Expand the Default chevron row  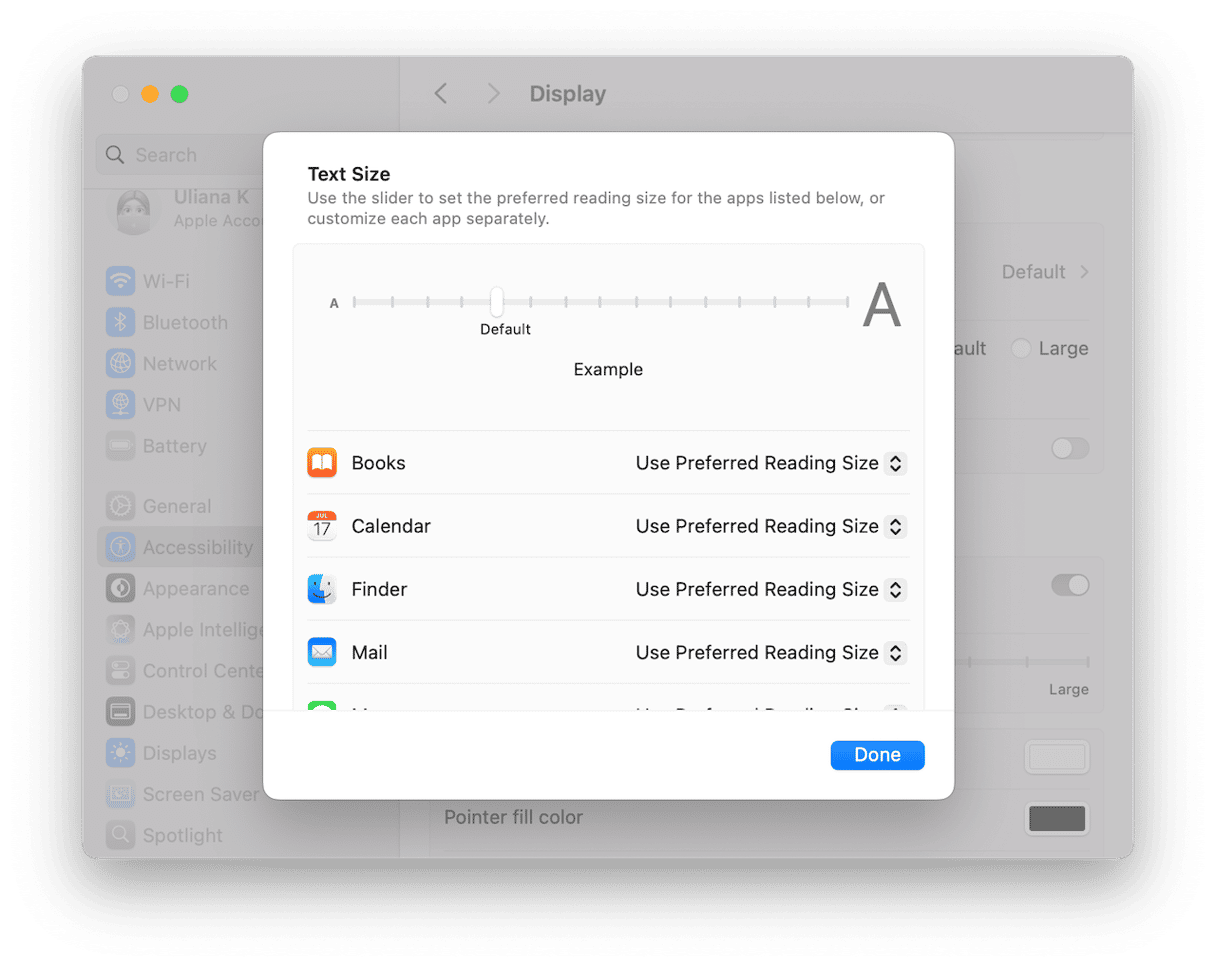tap(1084, 272)
